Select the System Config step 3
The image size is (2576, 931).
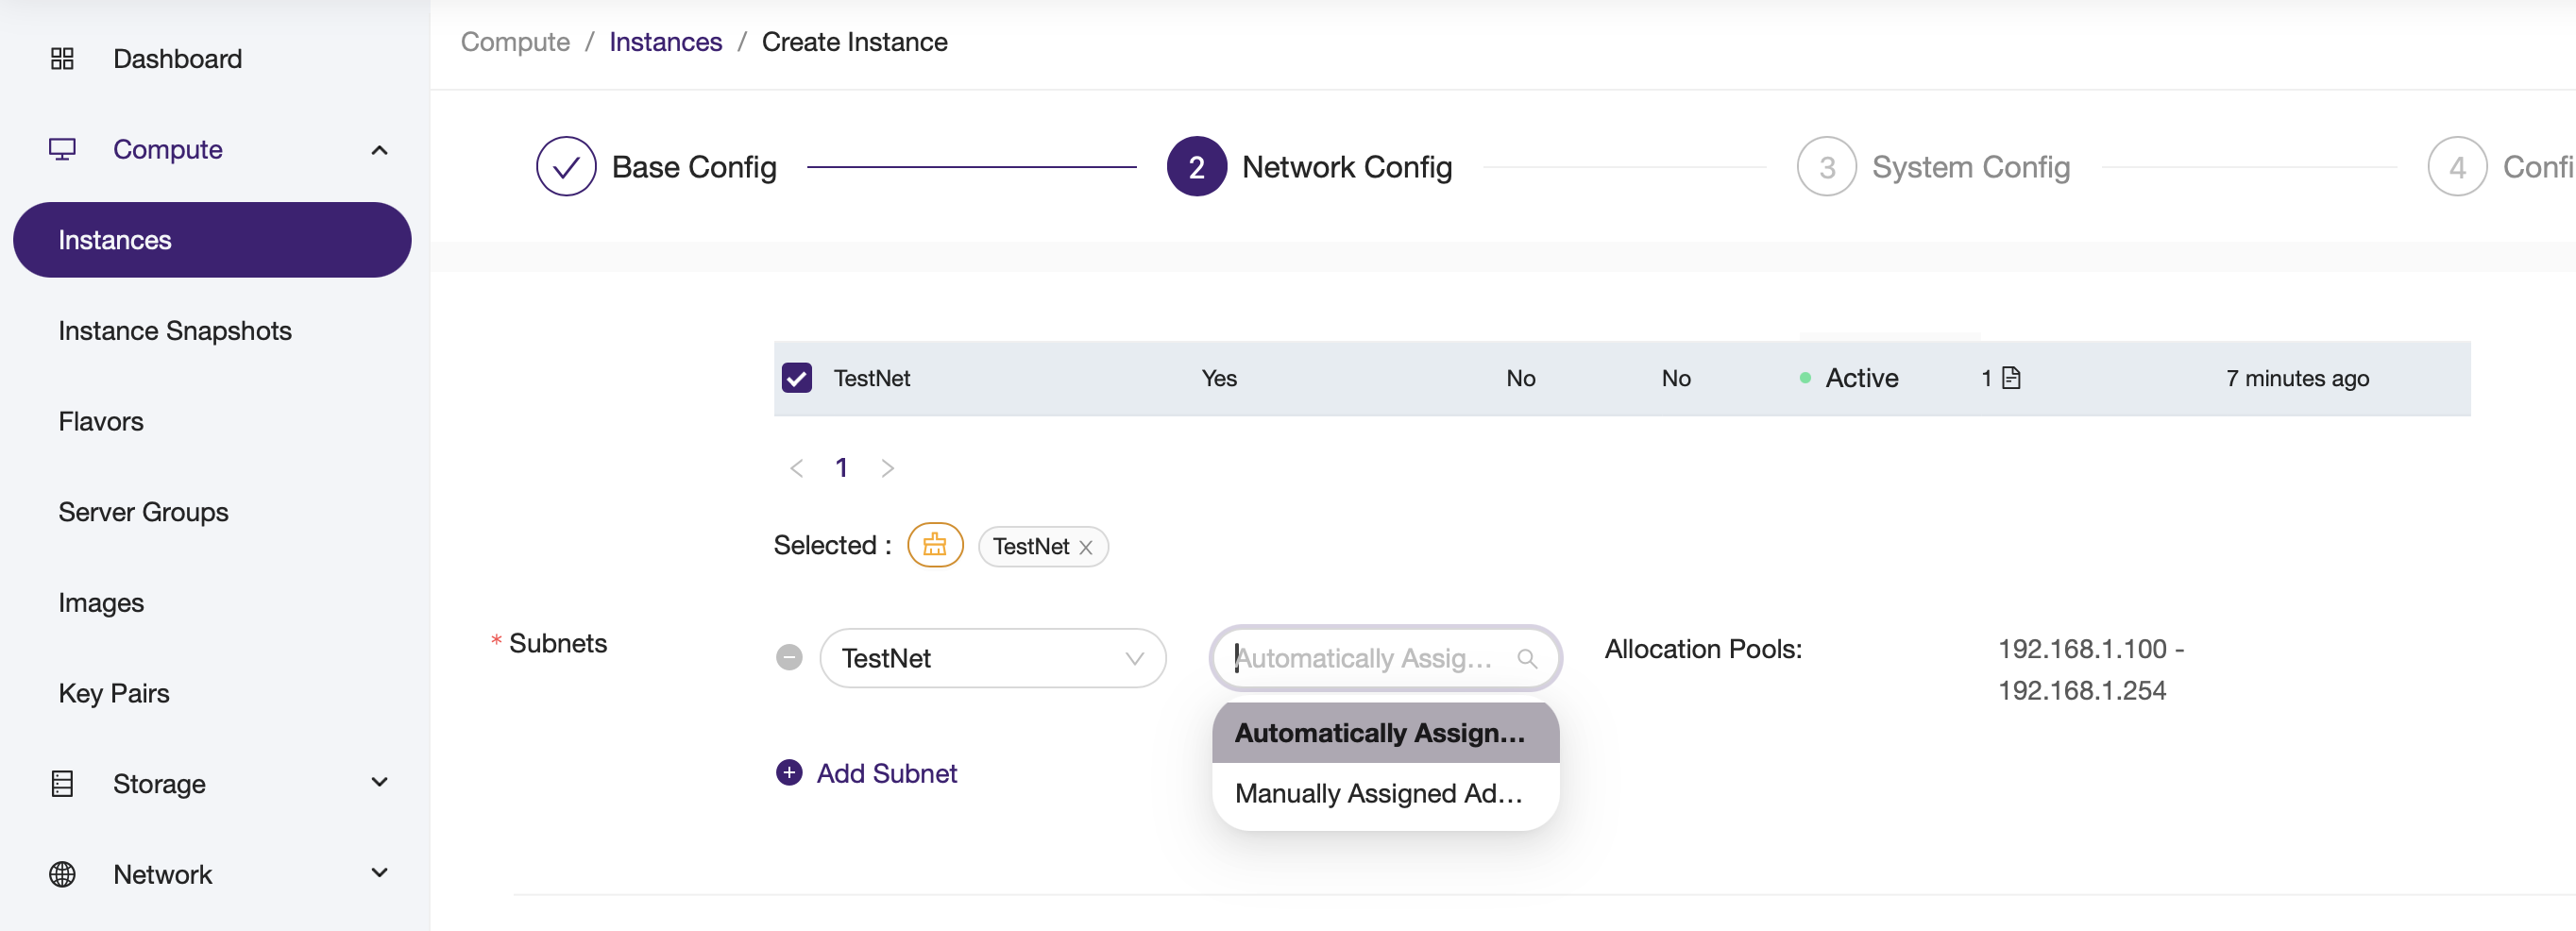[x=1827, y=166]
